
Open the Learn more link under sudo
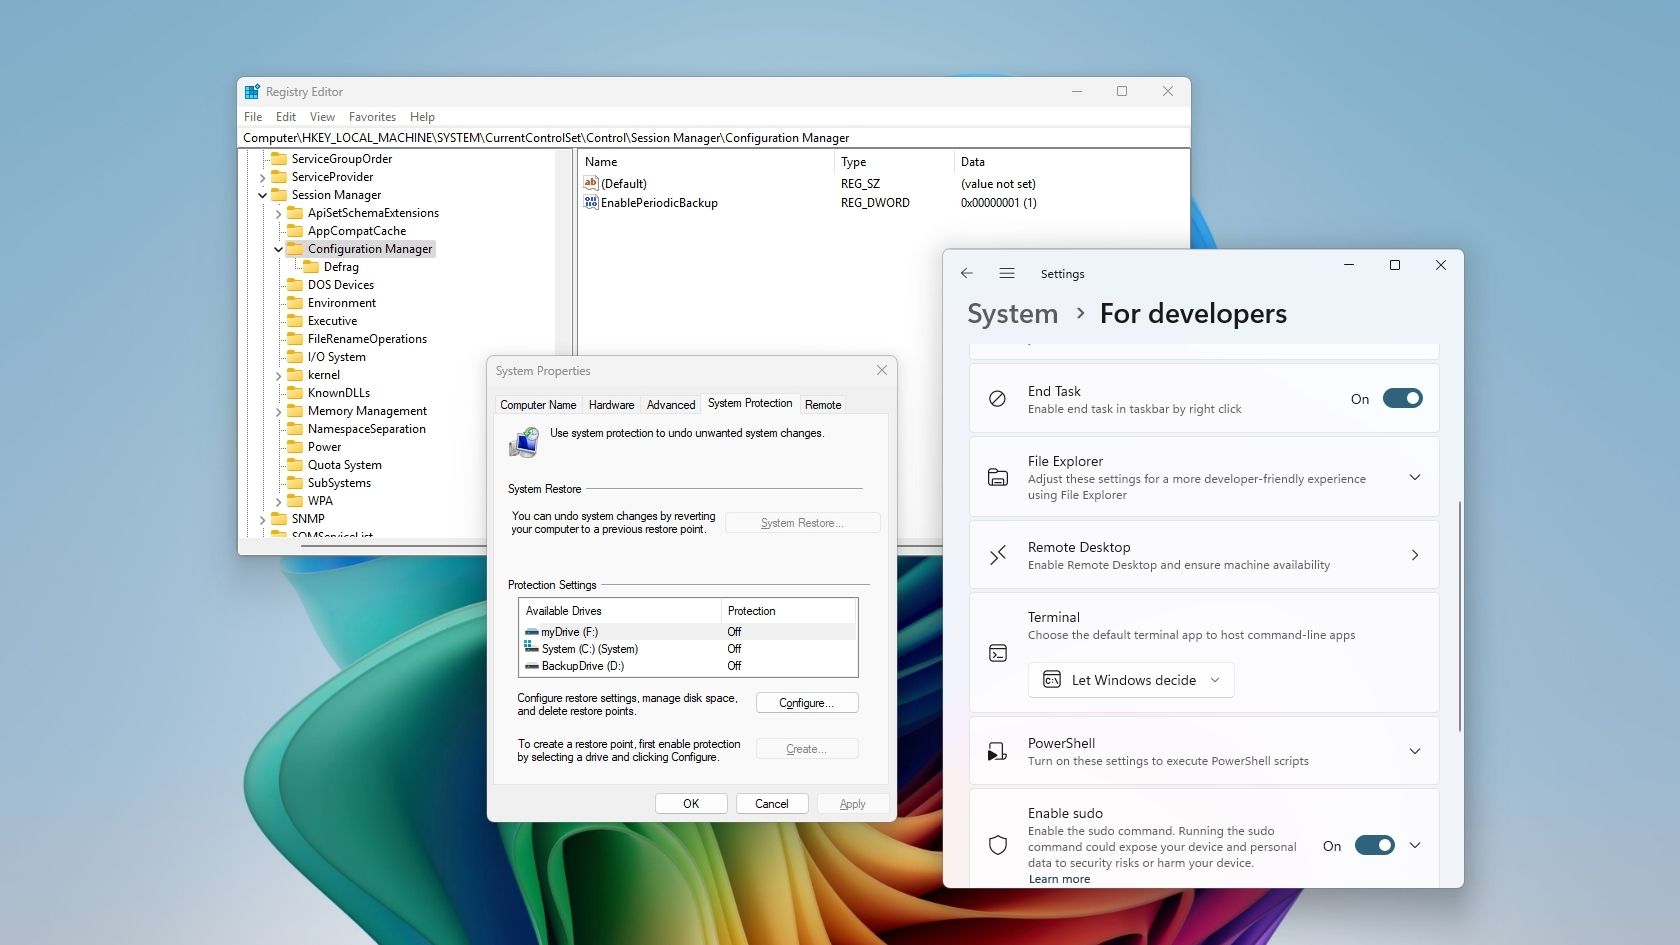1059,879
